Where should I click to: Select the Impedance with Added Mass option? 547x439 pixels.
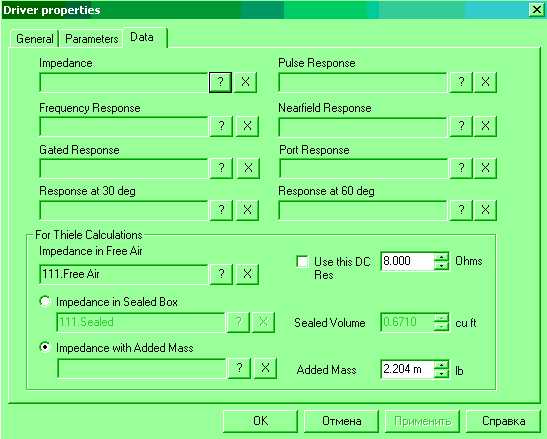pyautogui.click(x=45, y=347)
